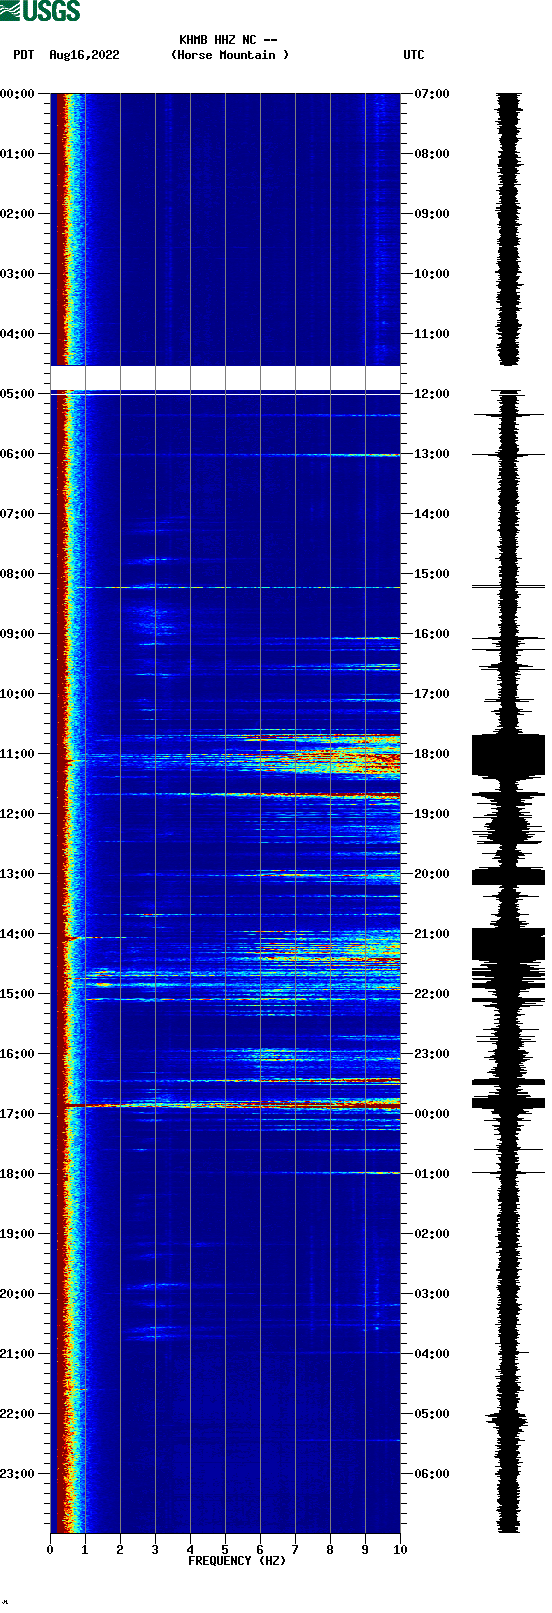Click the 17:00 PDT time label

[17, 1114]
